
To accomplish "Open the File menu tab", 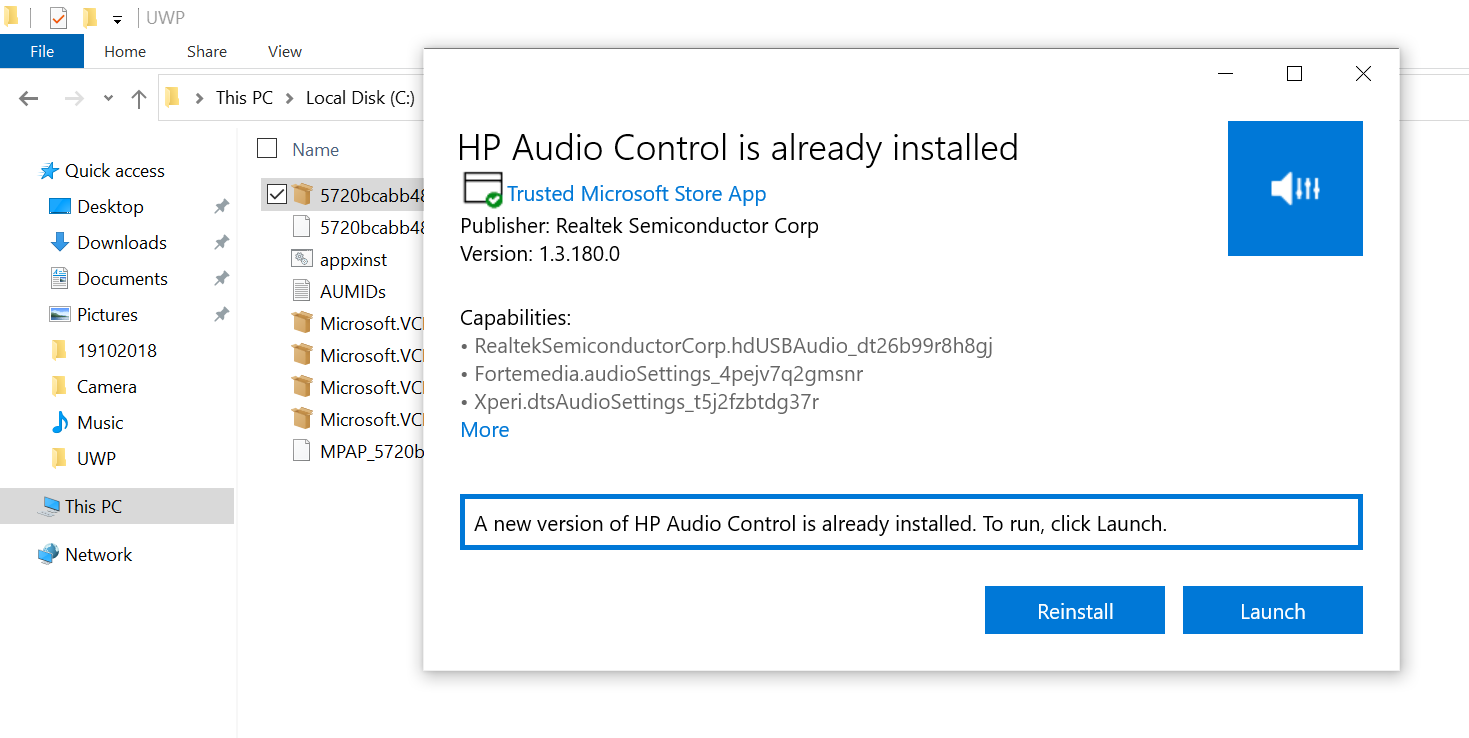I will [x=42, y=51].
